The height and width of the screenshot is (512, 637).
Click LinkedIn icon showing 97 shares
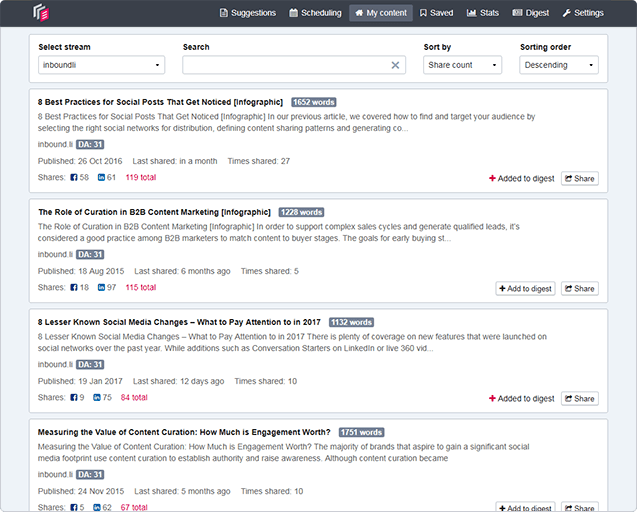(x=101, y=287)
